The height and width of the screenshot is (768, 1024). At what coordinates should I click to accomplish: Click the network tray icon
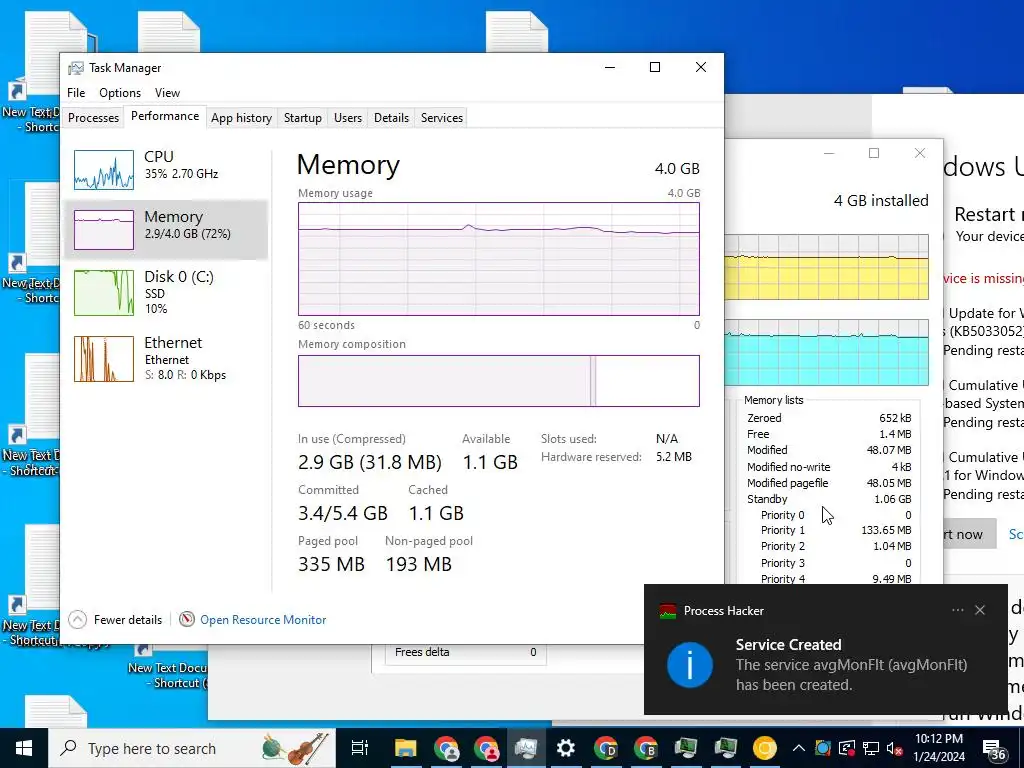click(x=871, y=748)
